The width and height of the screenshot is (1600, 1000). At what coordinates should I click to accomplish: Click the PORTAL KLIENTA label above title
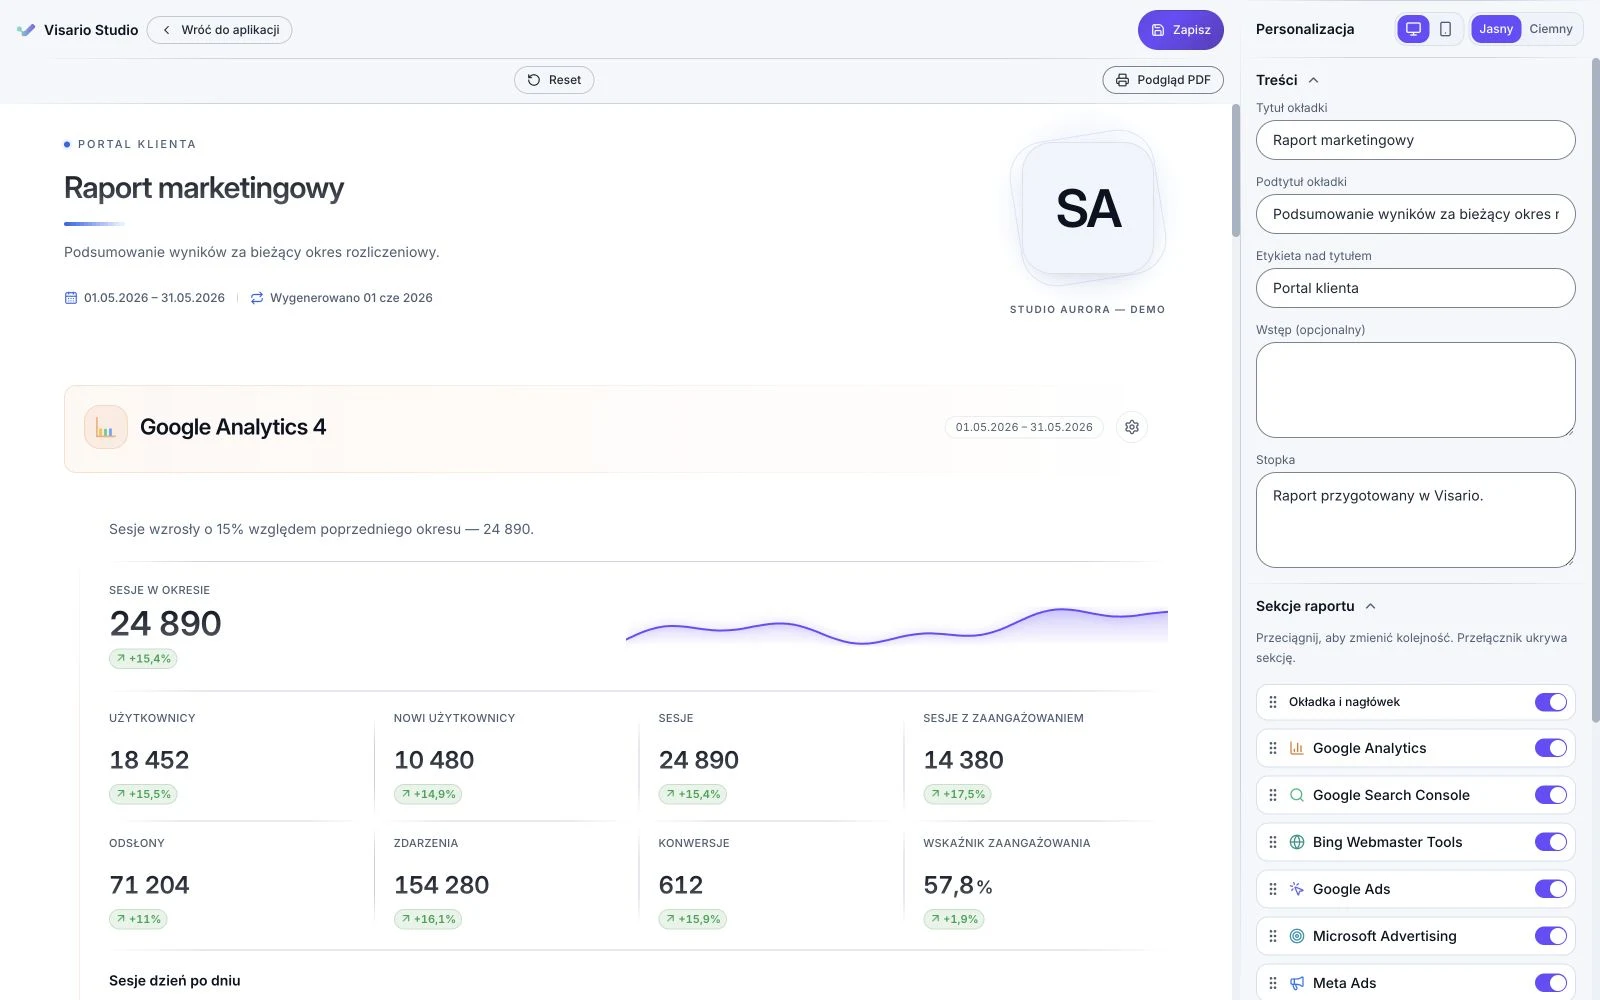137,144
